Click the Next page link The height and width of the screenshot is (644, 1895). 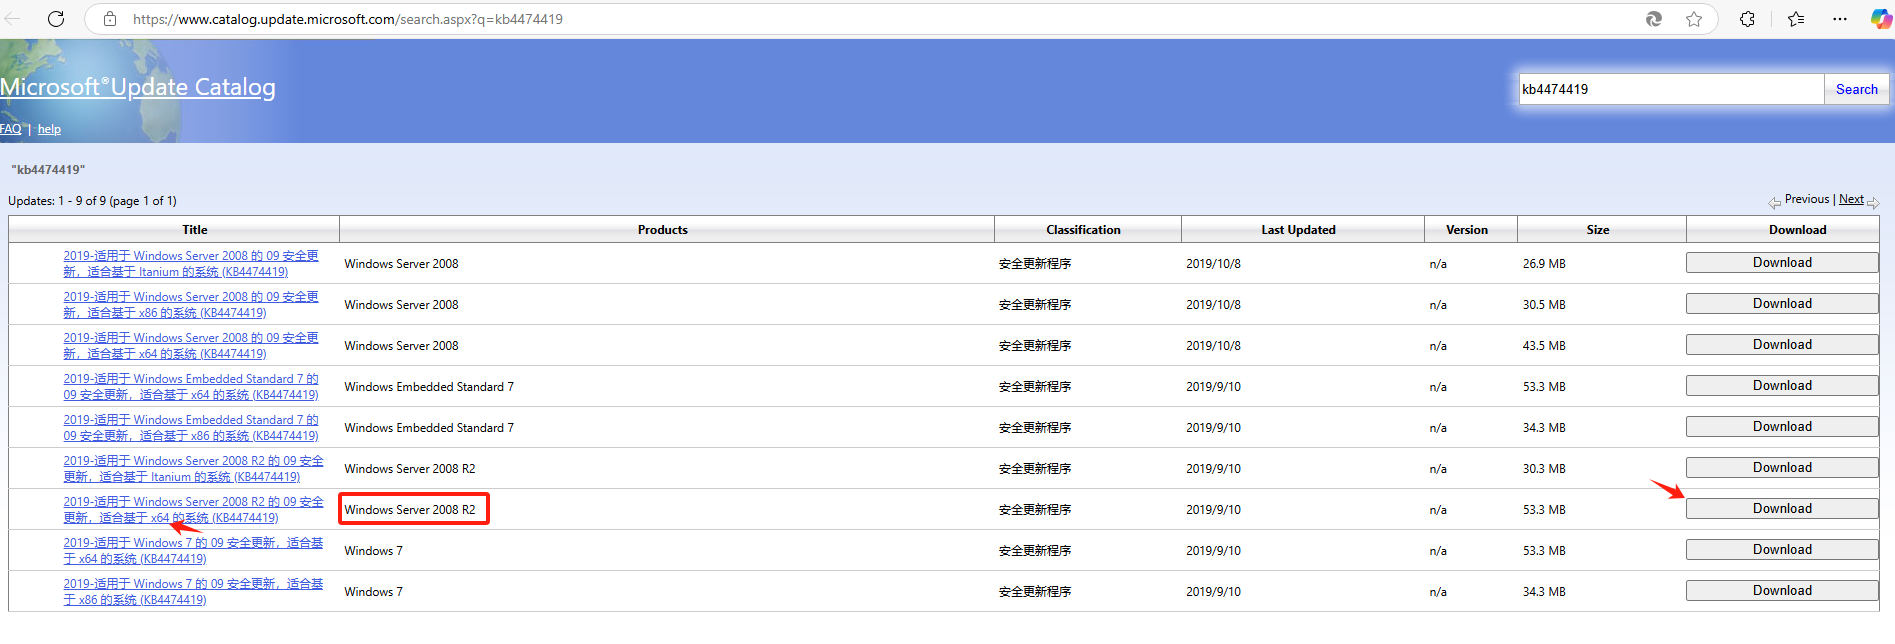1851,199
